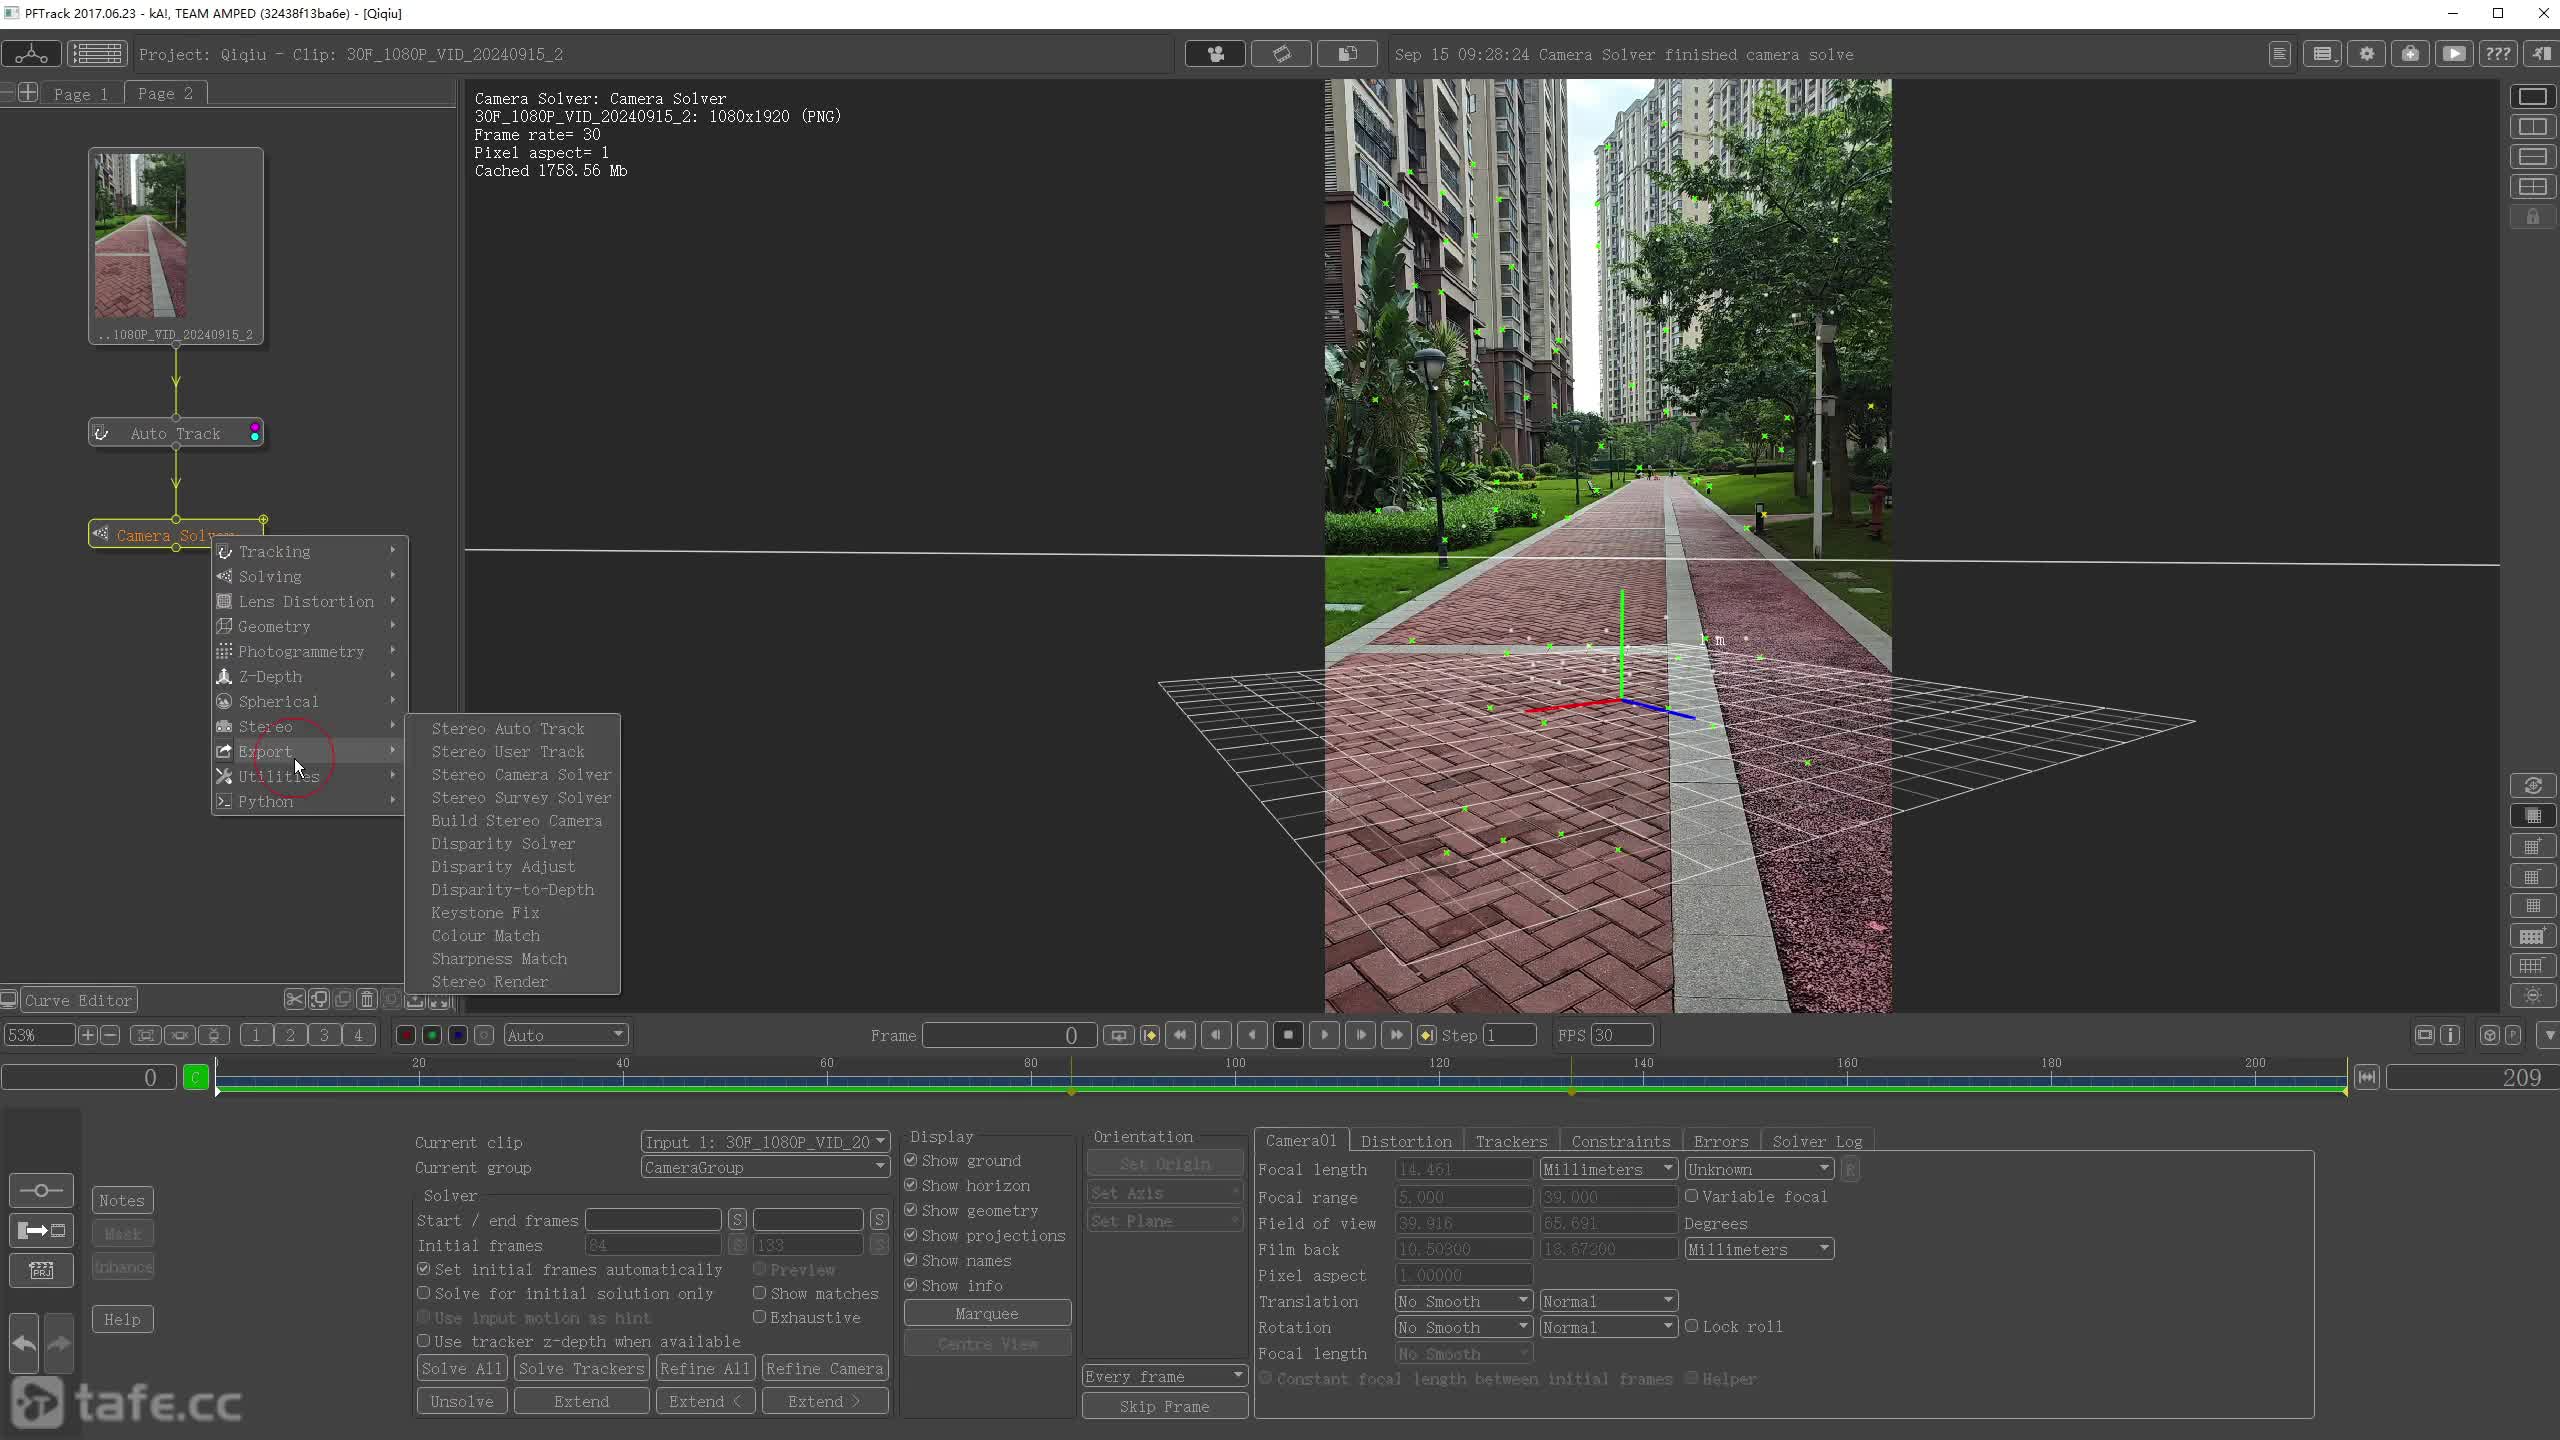Image resolution: width=2560 pixels, height=1440 pixels.
Task: Click the Refine Camera button
Action: pyautogui.click(x=825, y=1368)
